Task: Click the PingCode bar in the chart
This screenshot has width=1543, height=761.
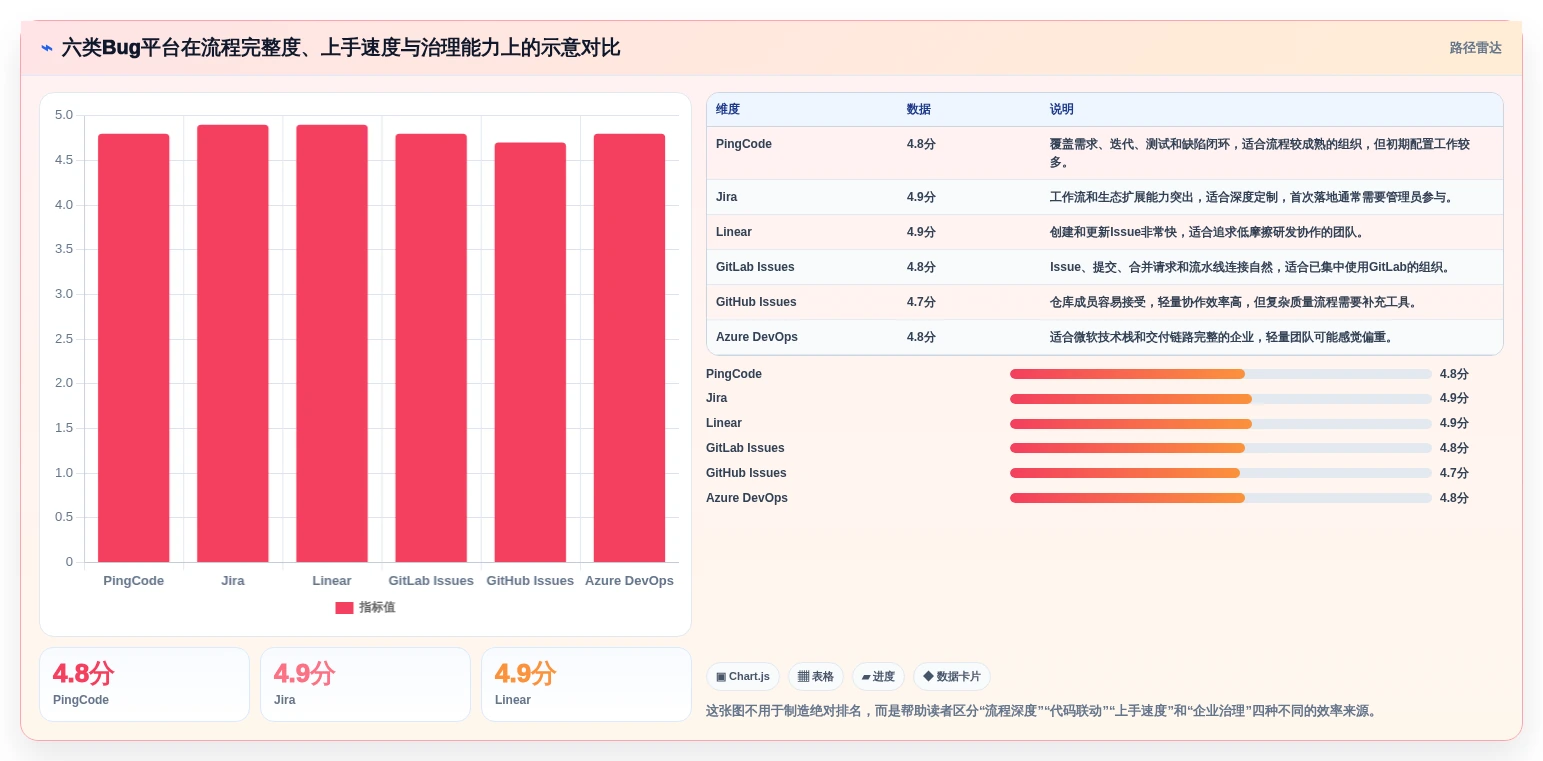Action: coord(134,348)
